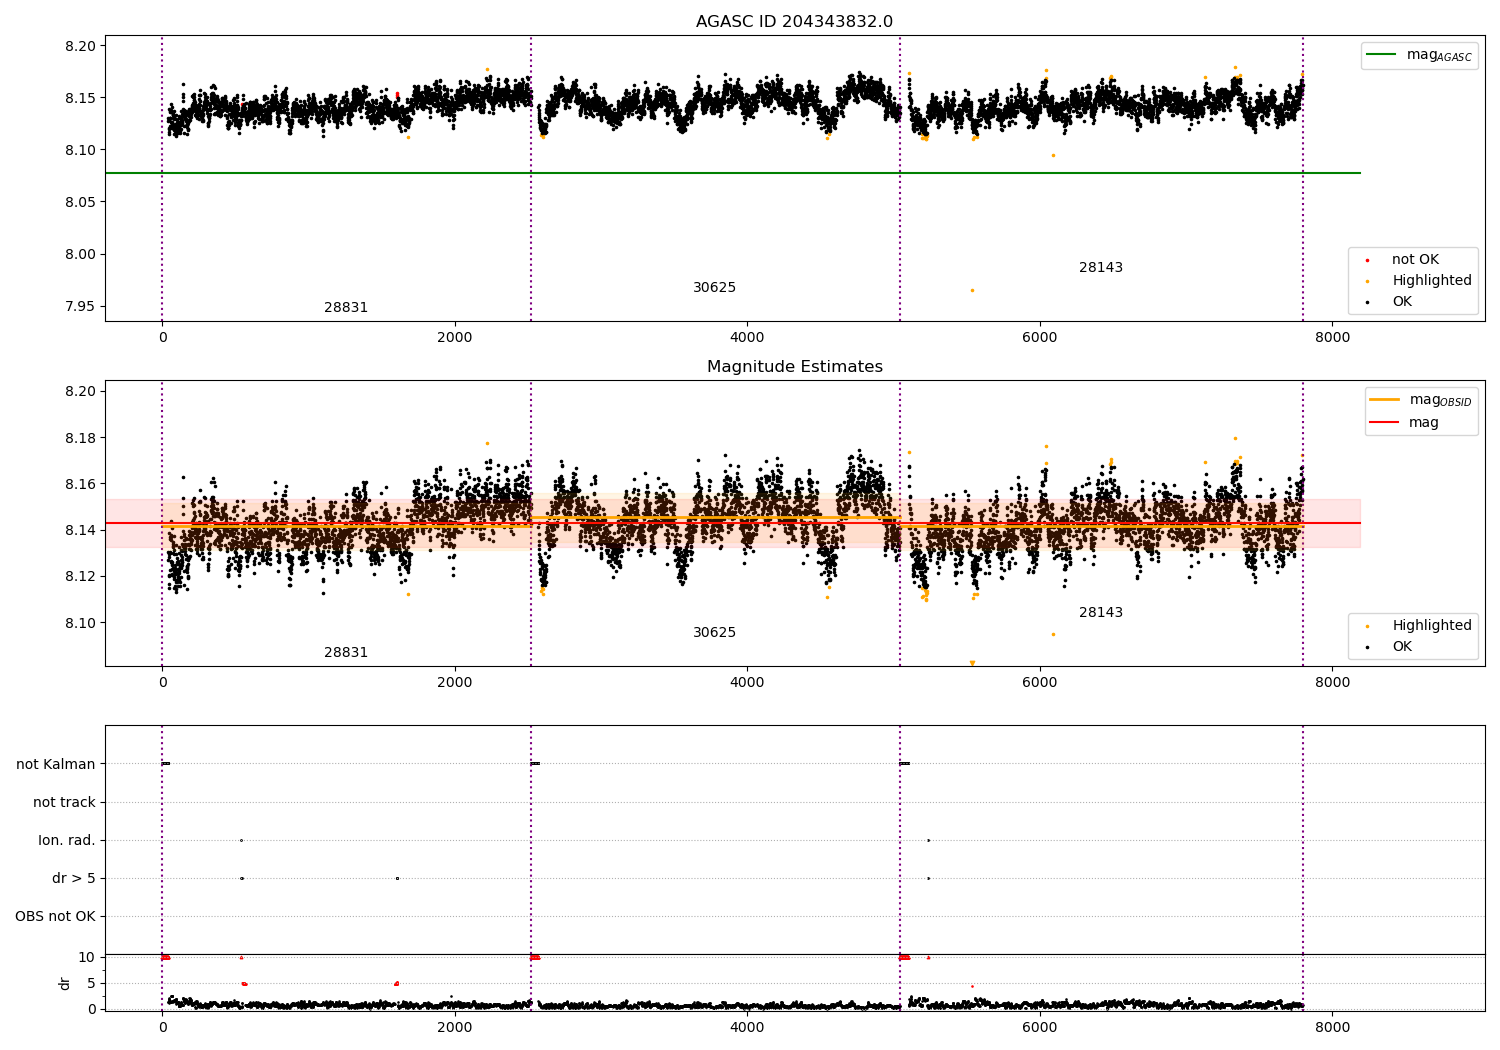Click the 7.95 y-axis tick label

(x=80, y=307)
